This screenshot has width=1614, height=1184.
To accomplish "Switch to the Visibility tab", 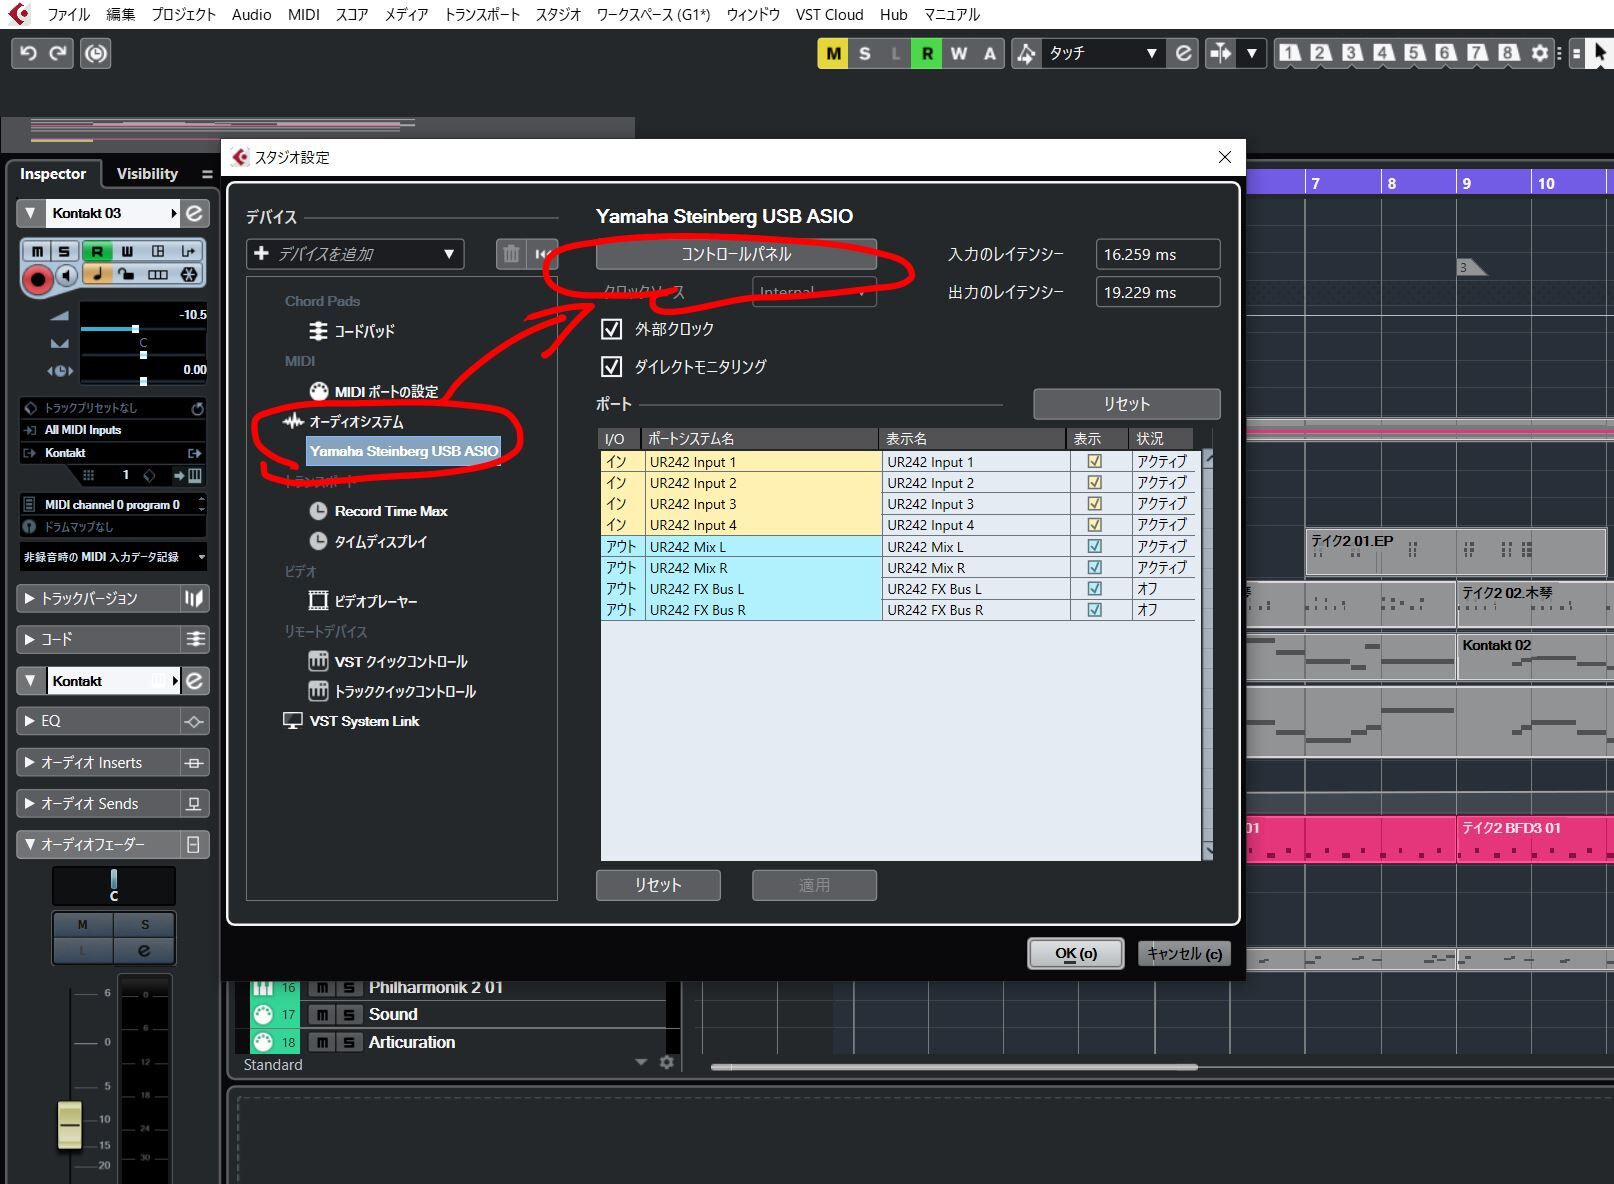I will pyautogui.click(x=147, y=174).
